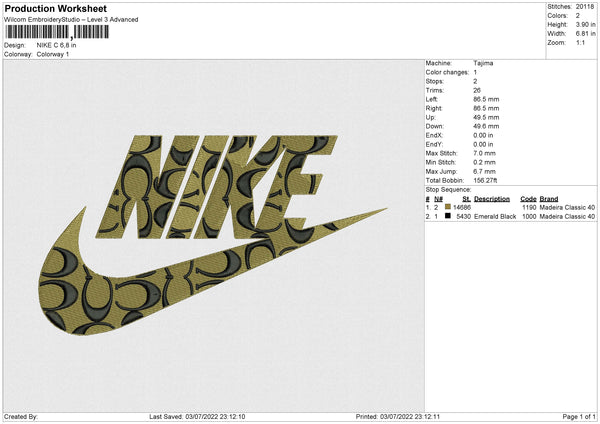Image resolution: width=600 pixels, height=424 pixels.
Task: Select the Colorway 1 value
Action: (53, 54)
